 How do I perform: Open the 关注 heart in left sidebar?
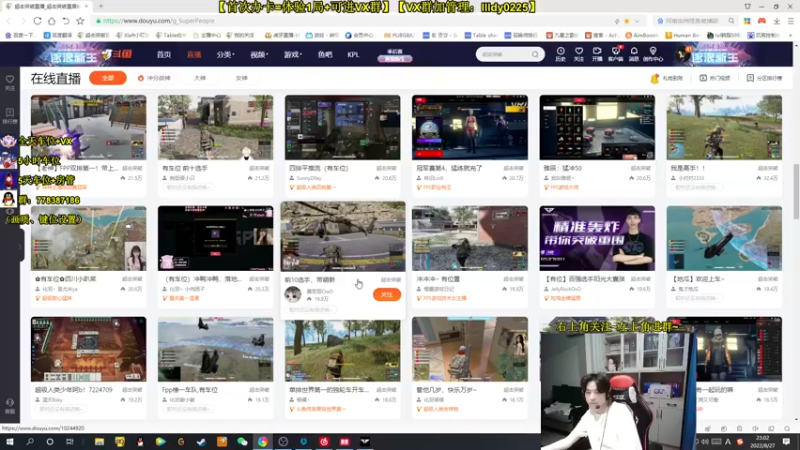click(x=10, y=83)
